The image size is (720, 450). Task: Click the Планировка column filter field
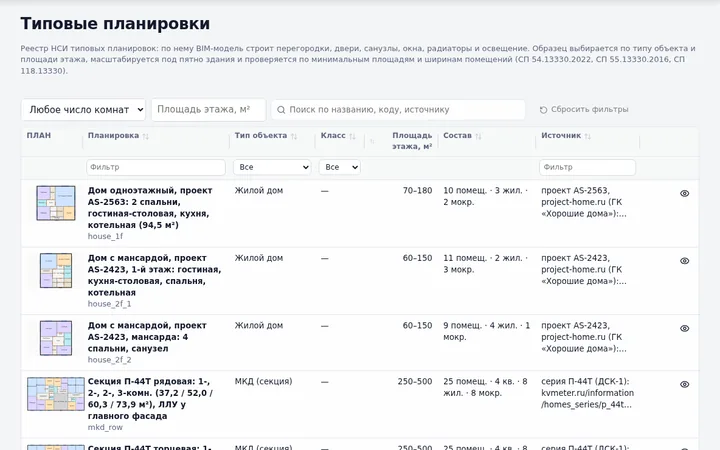pyautogui.click(x=156, y=167)
